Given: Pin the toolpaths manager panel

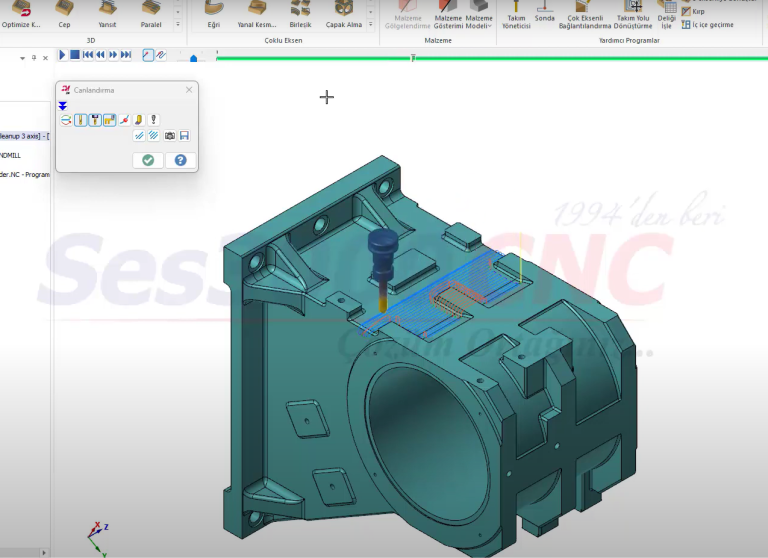Looking at the screenshot, I should [x=34, y=58].
